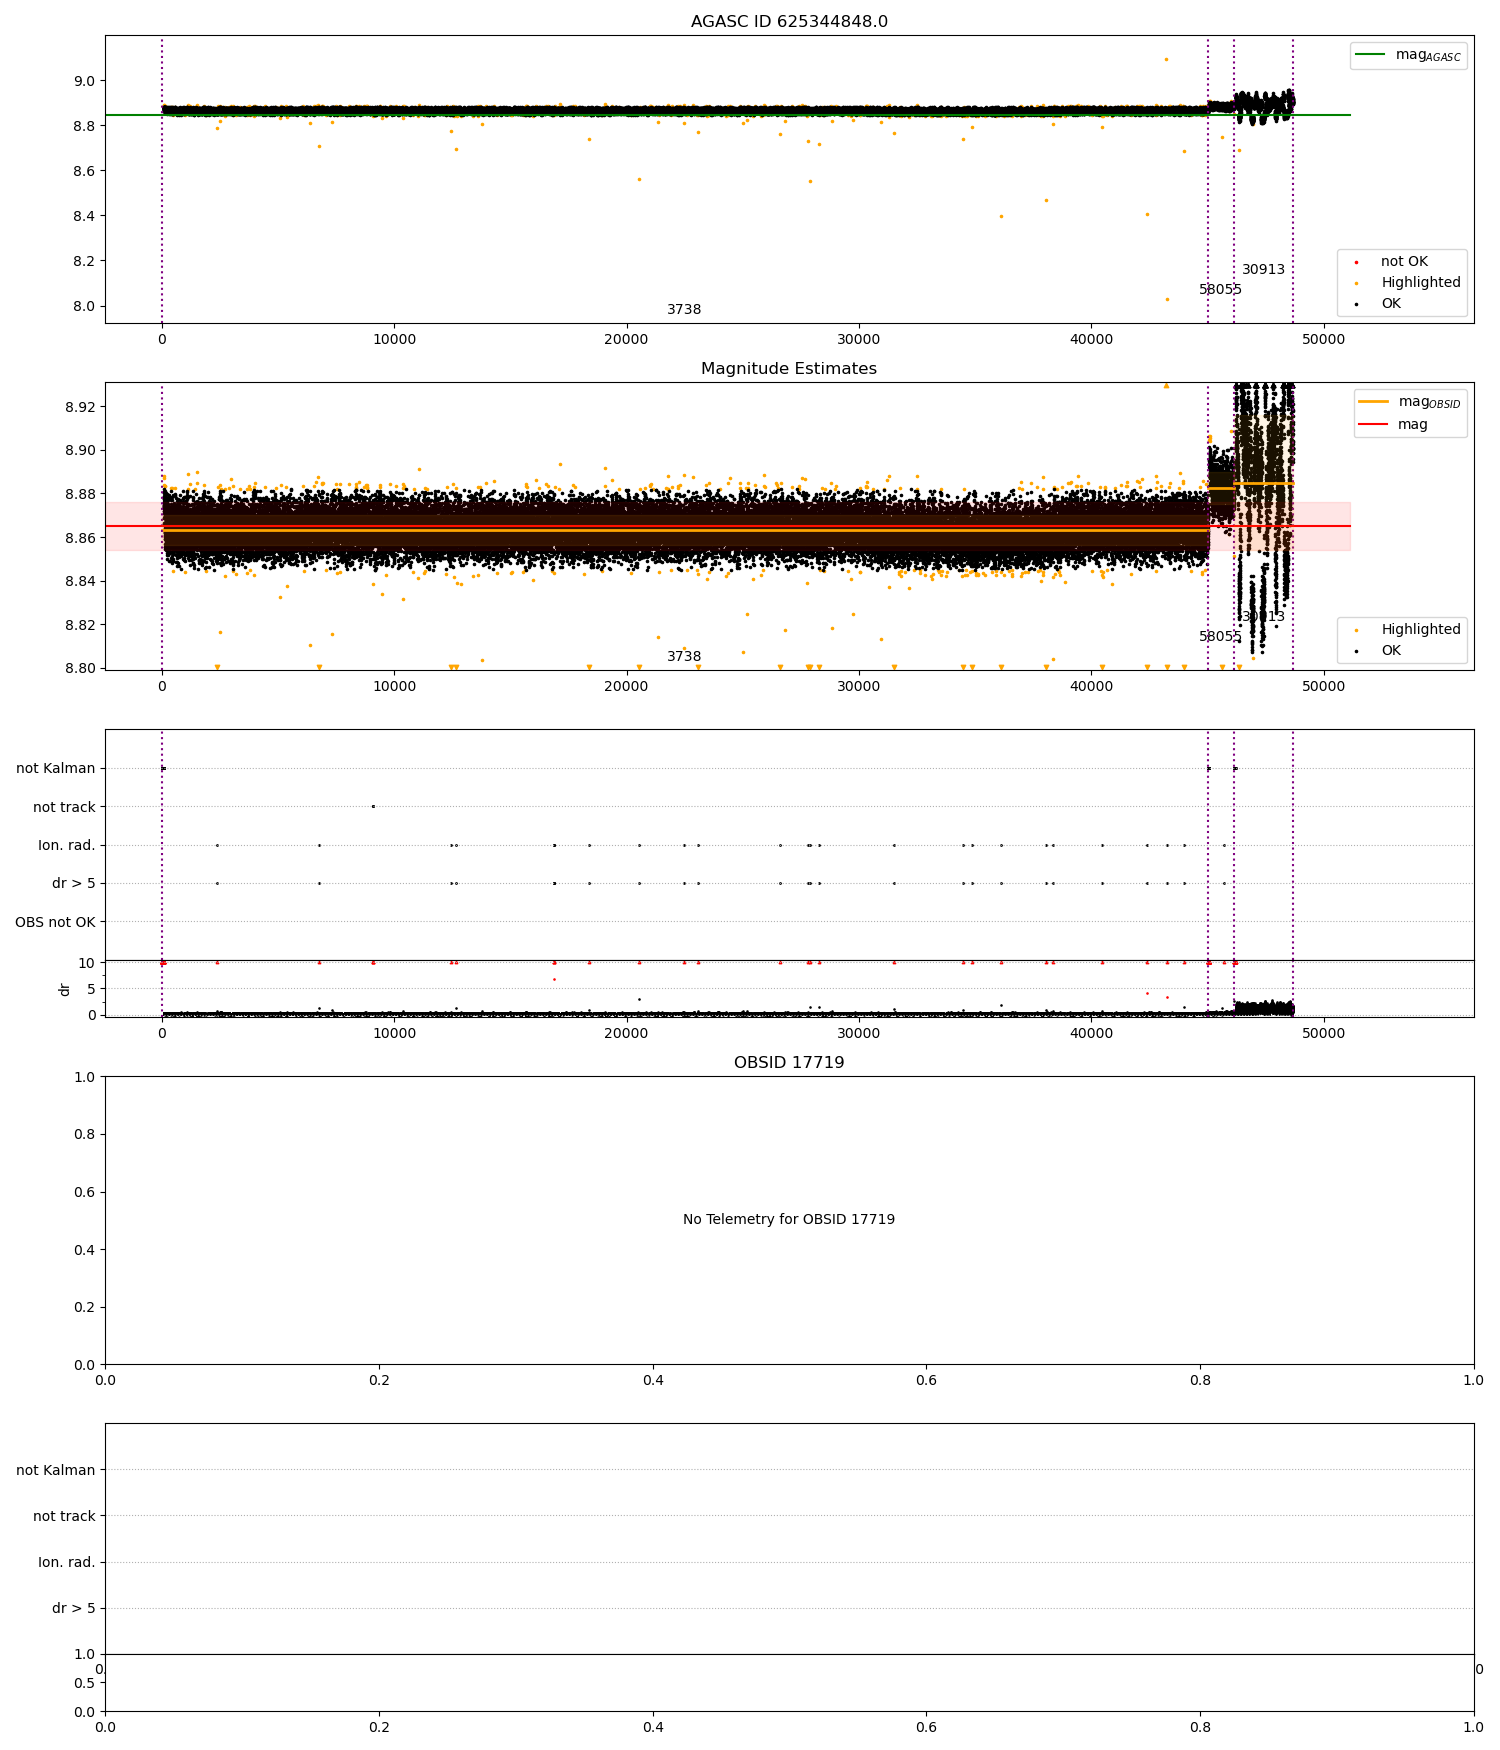Click the 8.86 y-axis tick label
The image size is (1500, 1750).
point(81,538)
